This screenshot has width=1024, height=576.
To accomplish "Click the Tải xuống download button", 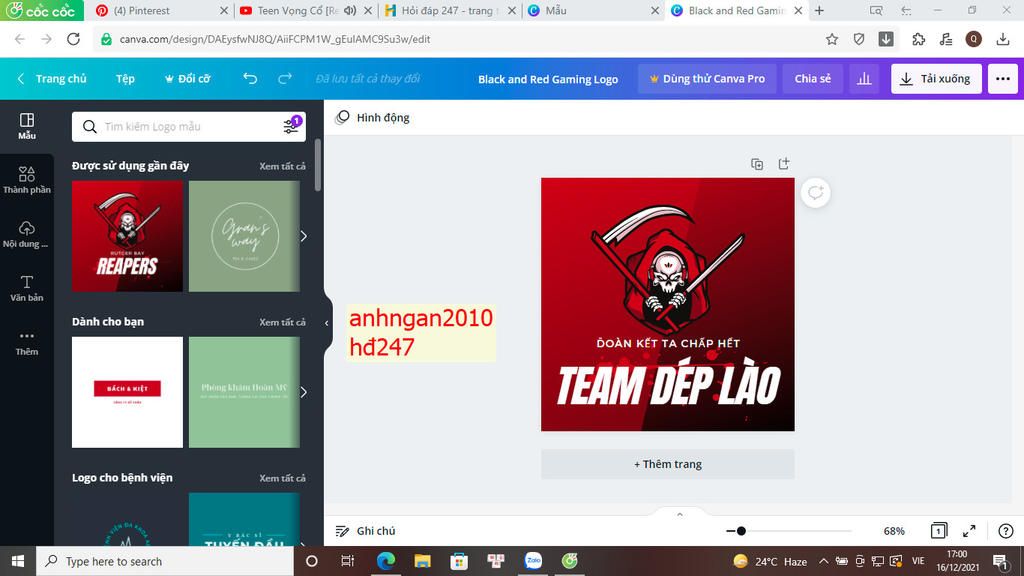I will click(936, 78).
